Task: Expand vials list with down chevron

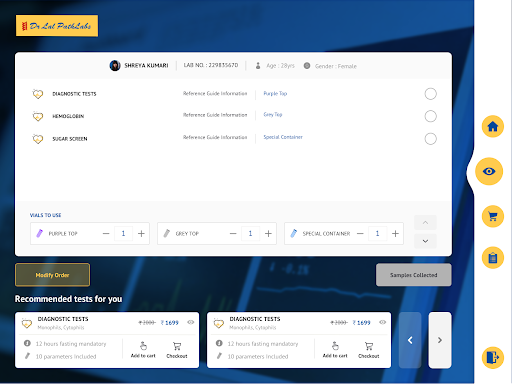Action: (425, 241)
